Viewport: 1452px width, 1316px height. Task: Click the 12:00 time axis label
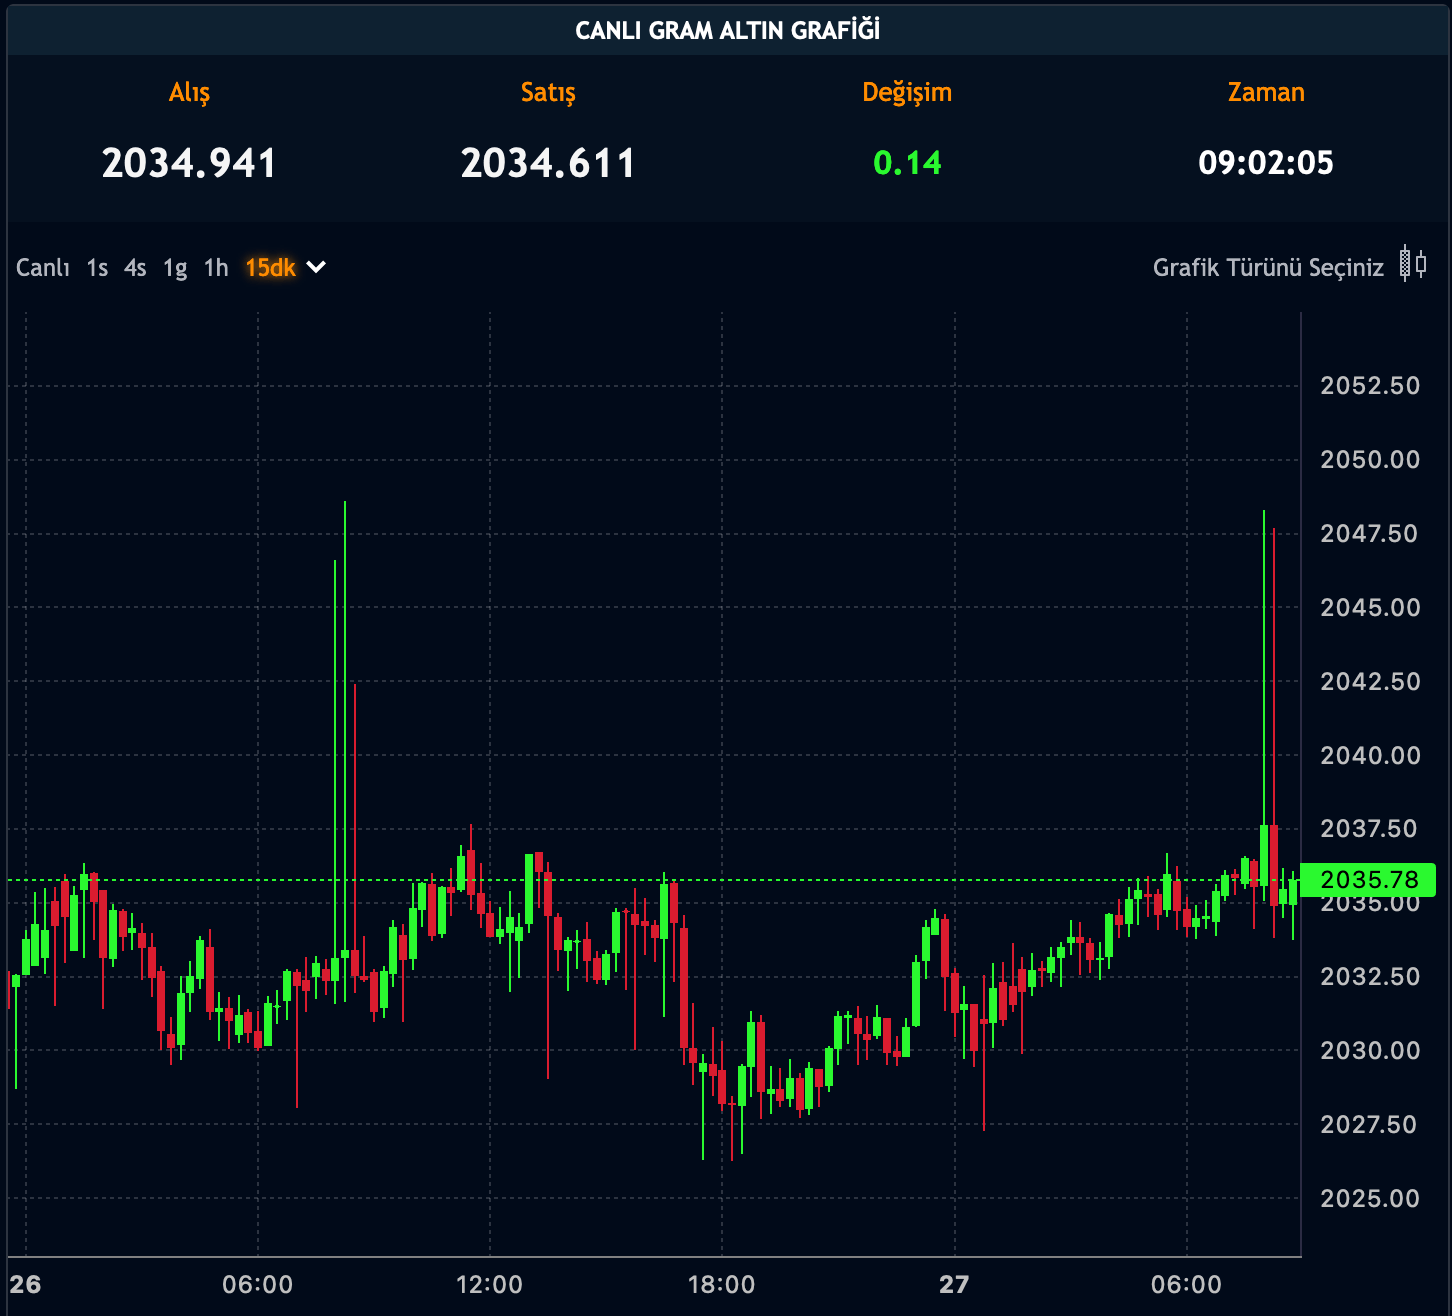(489, 1285)
